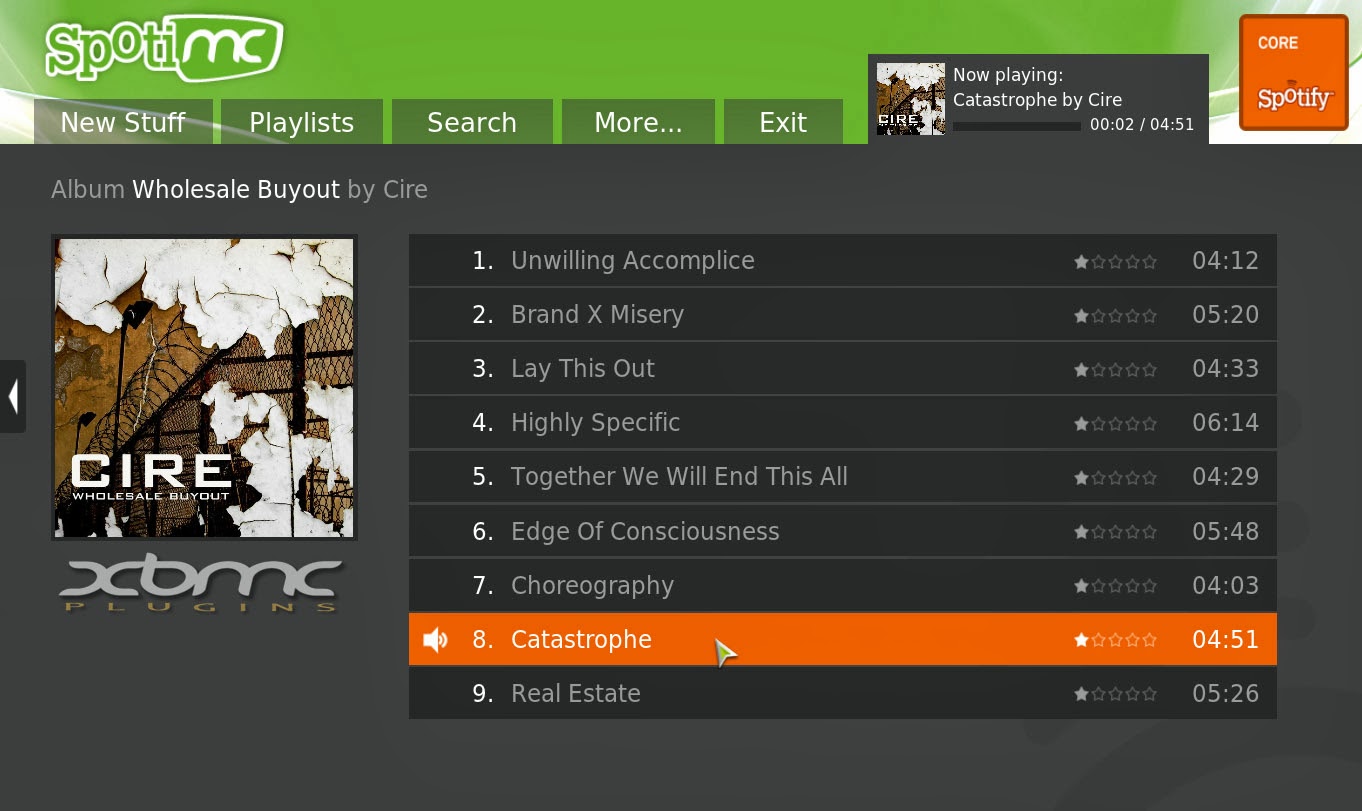The width and height of the screenshot is (1362, 811).
Task: Click the speaker icon beside Catastrophe
Action: coord(436,639)
